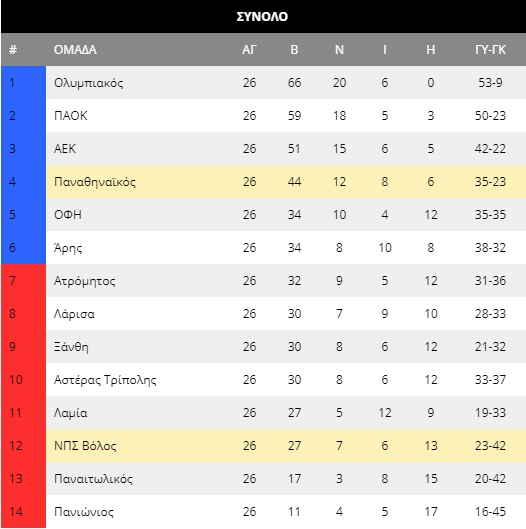Select the ΑΕΚ team name
This screenshot has height=529, width=526.
65,148
